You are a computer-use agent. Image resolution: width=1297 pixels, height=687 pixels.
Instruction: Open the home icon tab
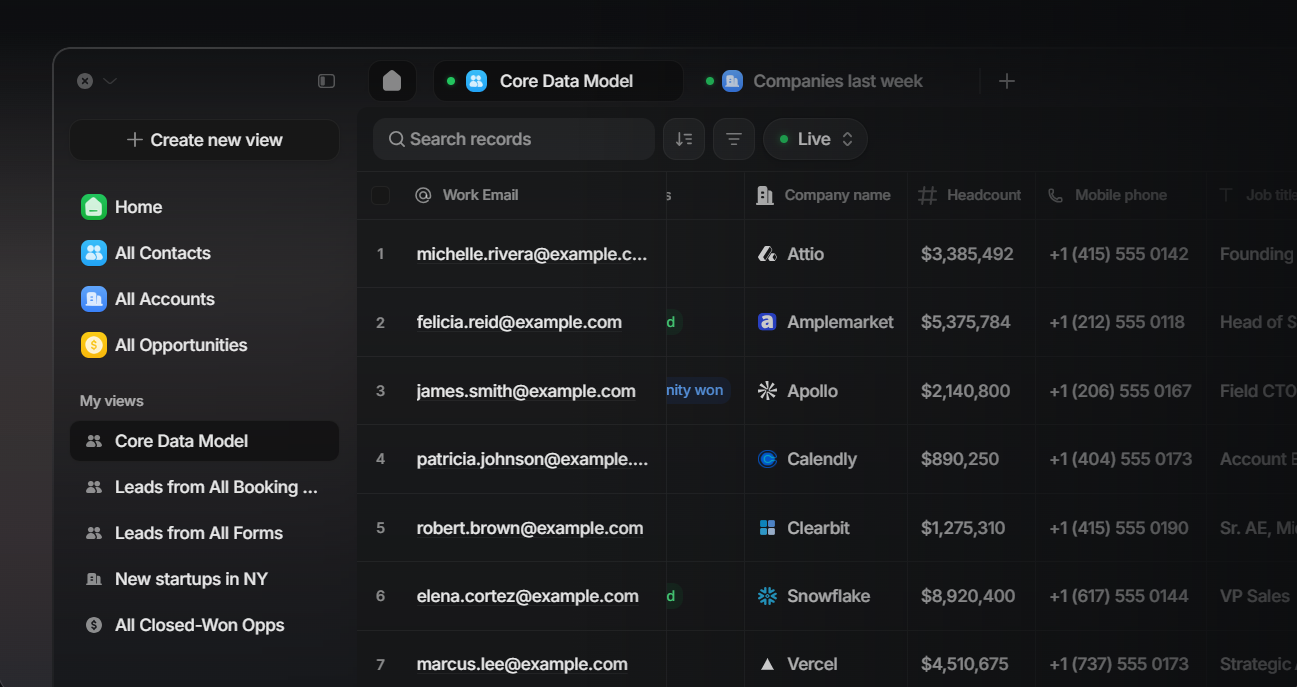[x=392, y=81]
